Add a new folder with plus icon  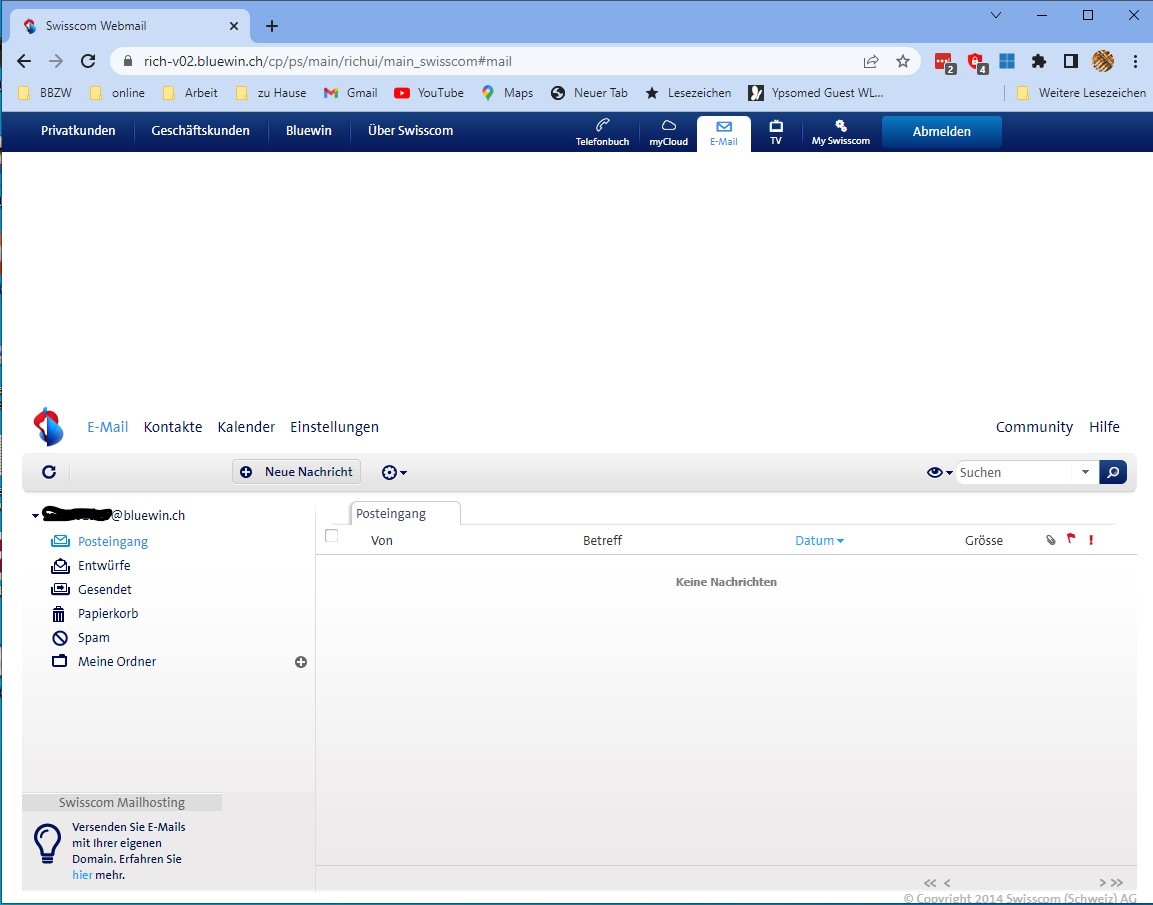[x=301, y=662]
